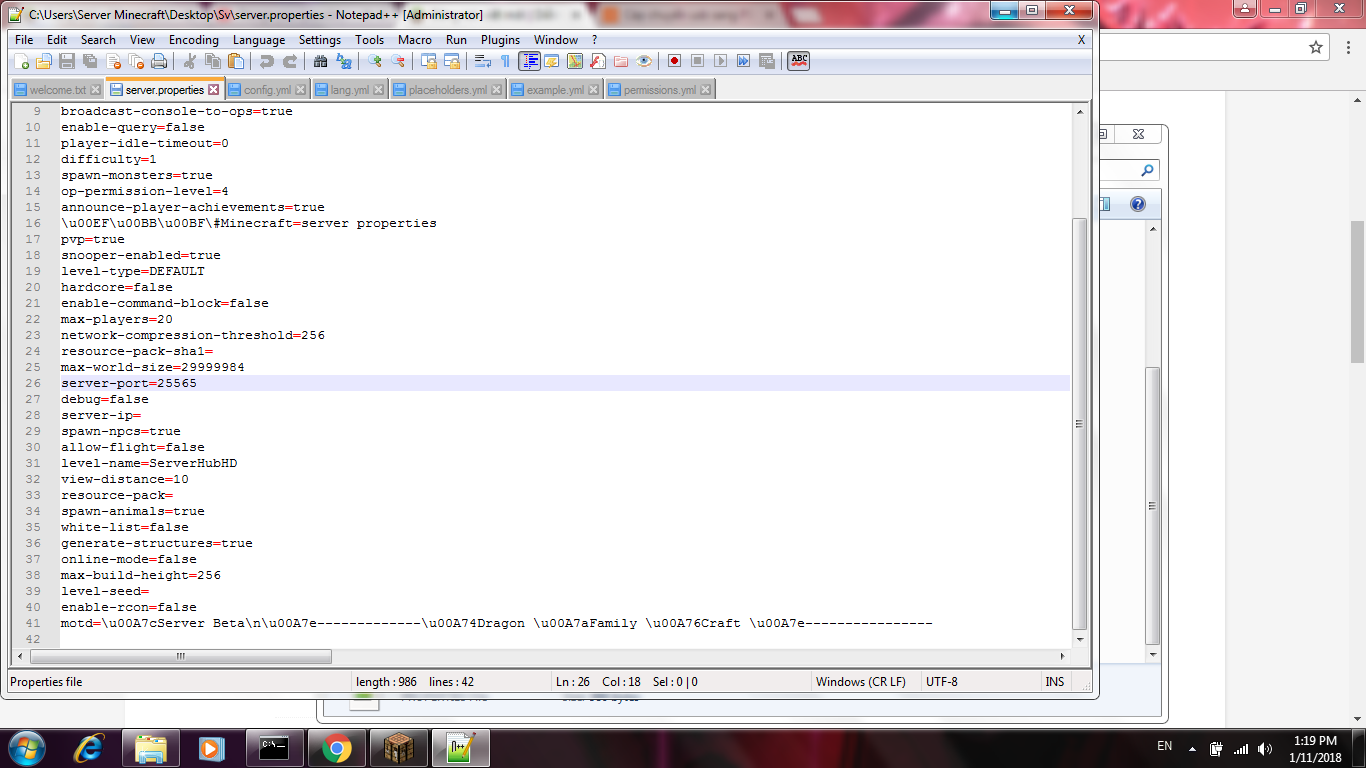Open the Minecraft crafting table taskbar icon

pyautogui.click(x=398, y=748)
